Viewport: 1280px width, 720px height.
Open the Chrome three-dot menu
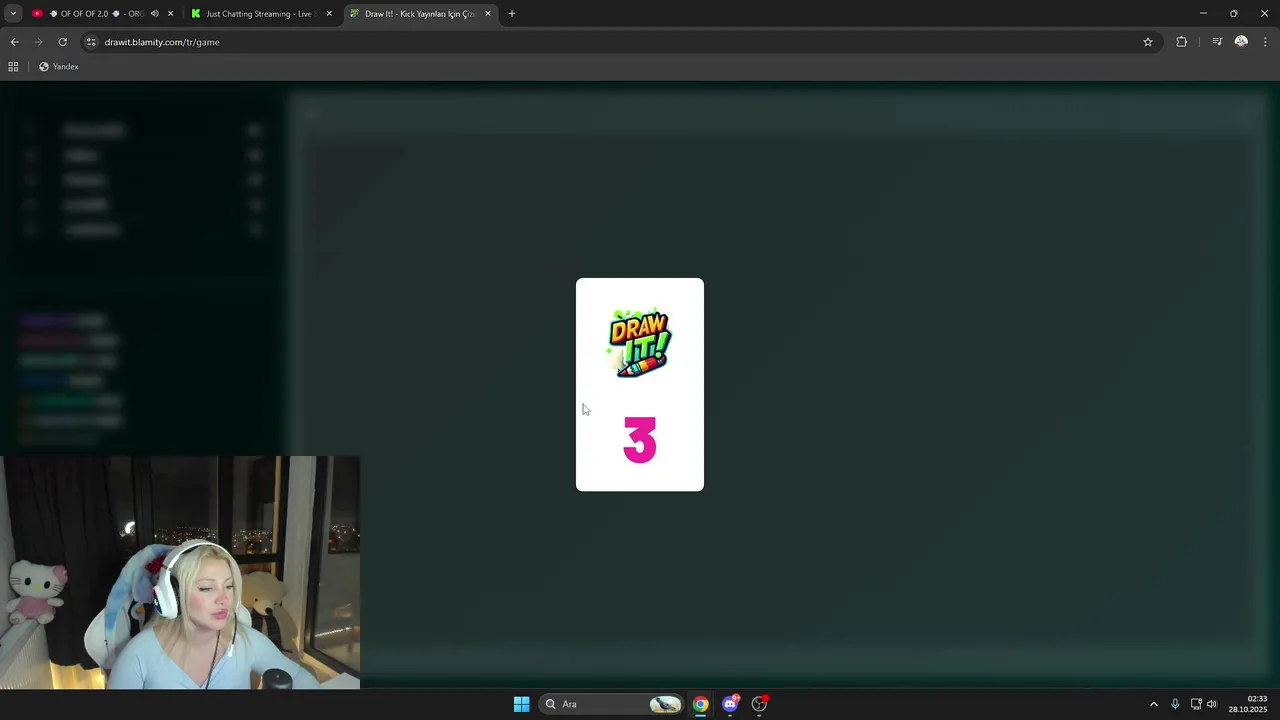coord(1265,42)
